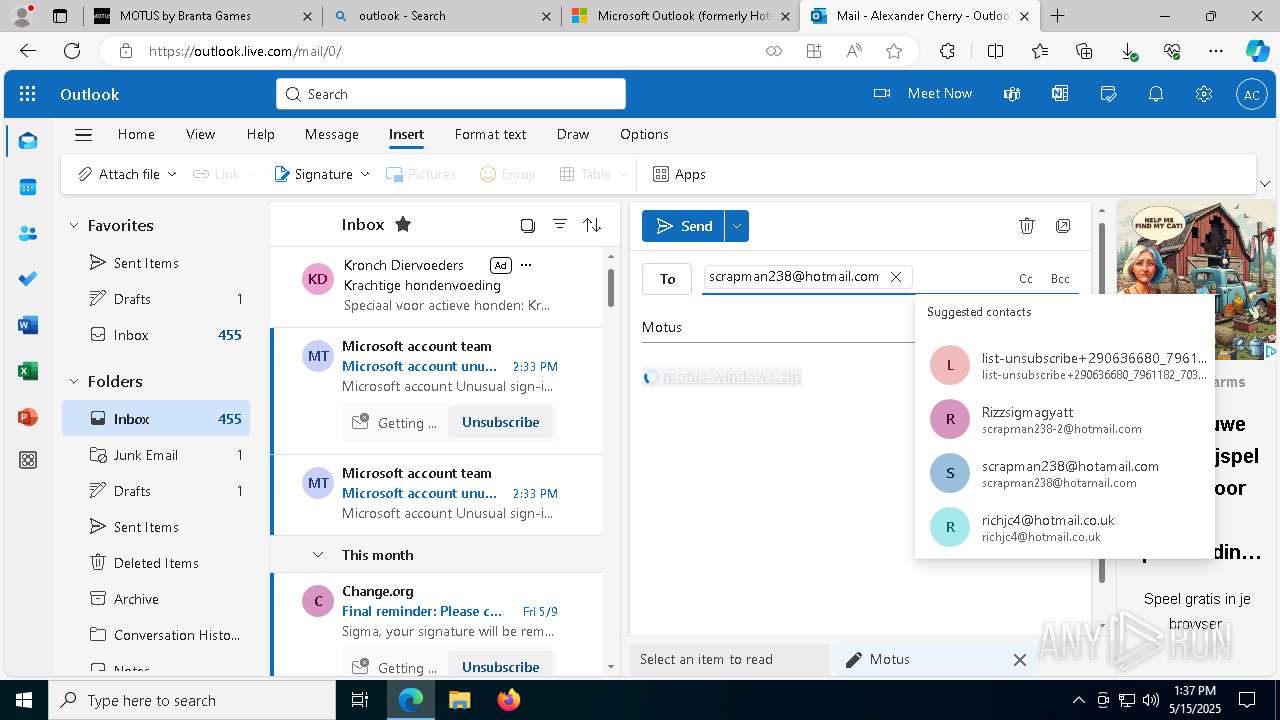Viewport: 1280px width, 720px height.
Task: Close the Motus draft tab
Action: tap(1020, 660)
